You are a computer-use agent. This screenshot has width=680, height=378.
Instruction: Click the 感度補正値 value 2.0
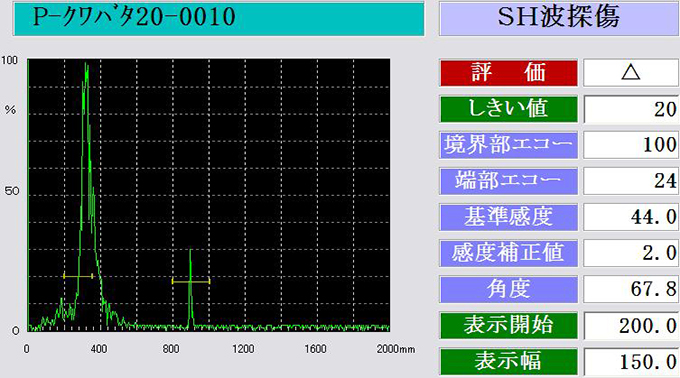tap(631, 253)
